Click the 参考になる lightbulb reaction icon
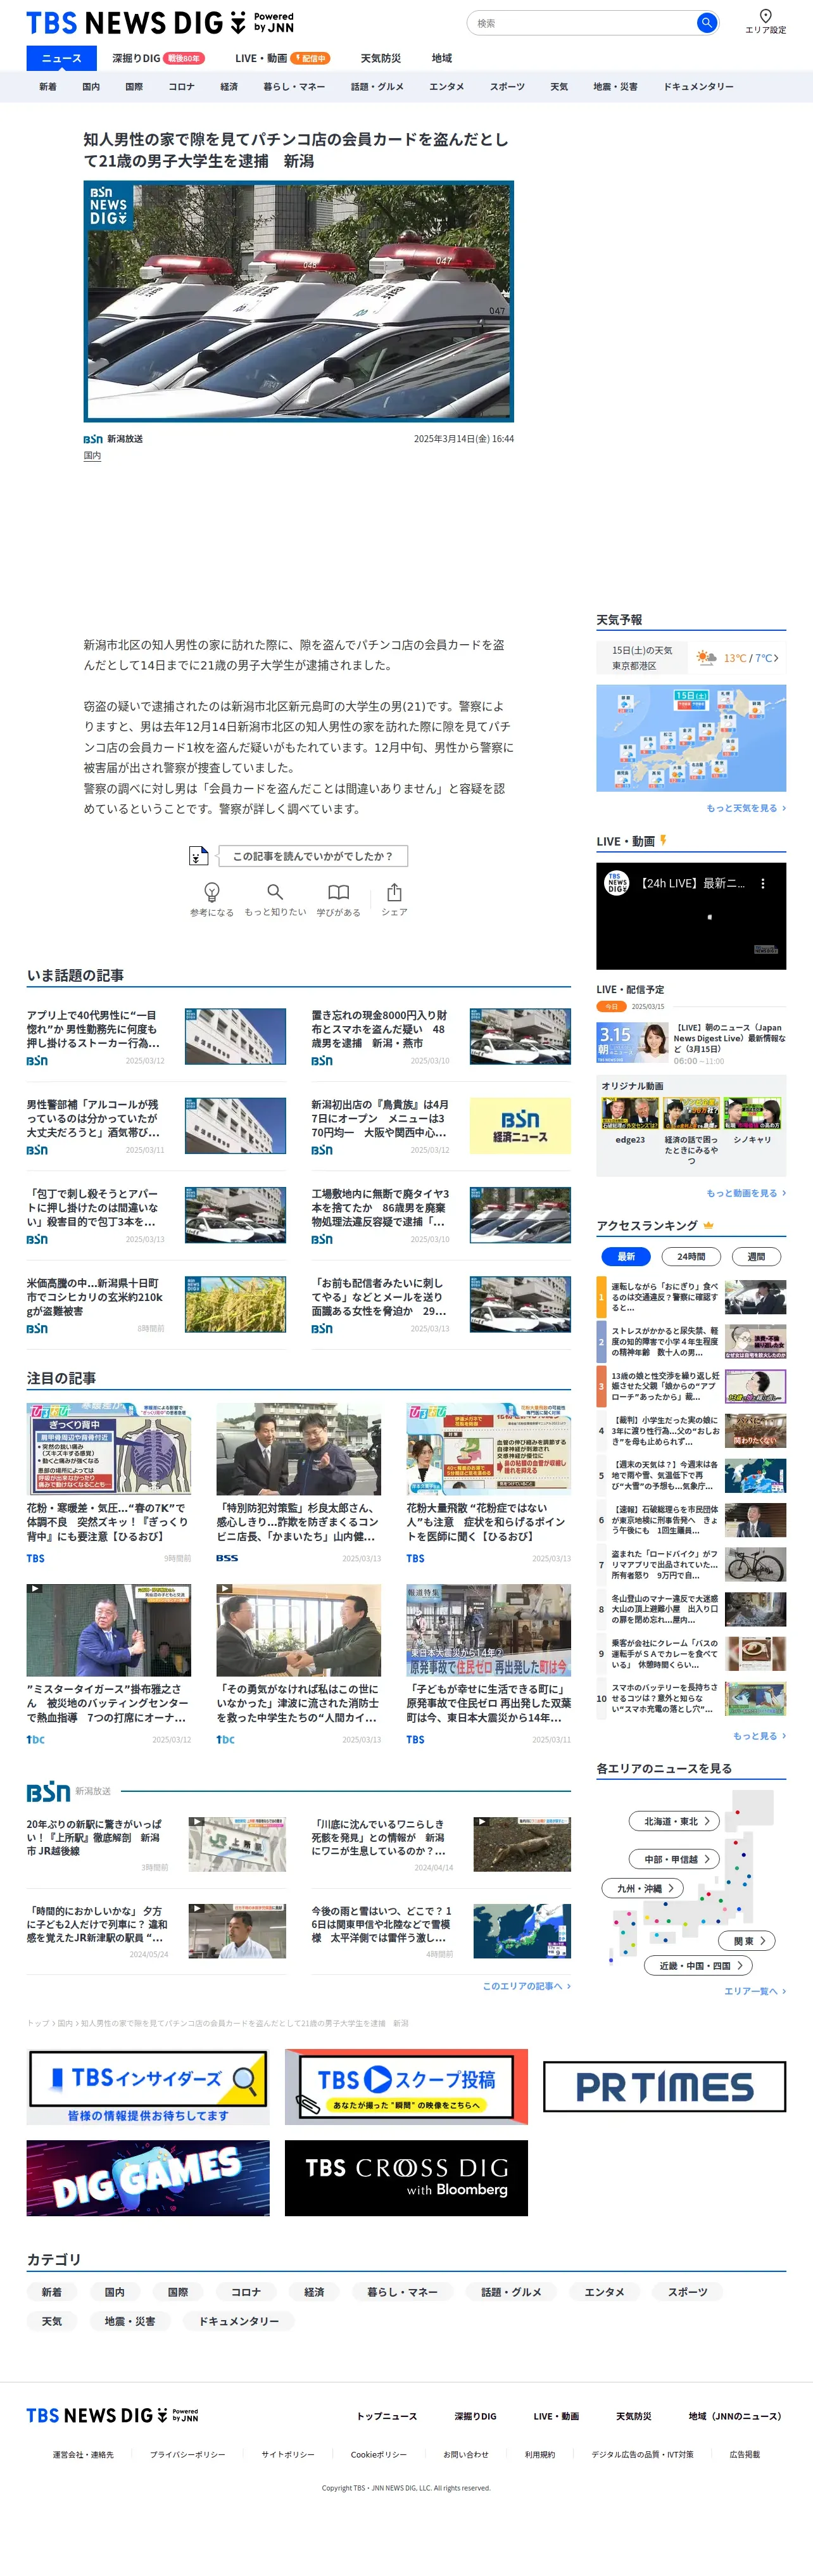This screenshot has height=2576, width=813. point(212,891)
